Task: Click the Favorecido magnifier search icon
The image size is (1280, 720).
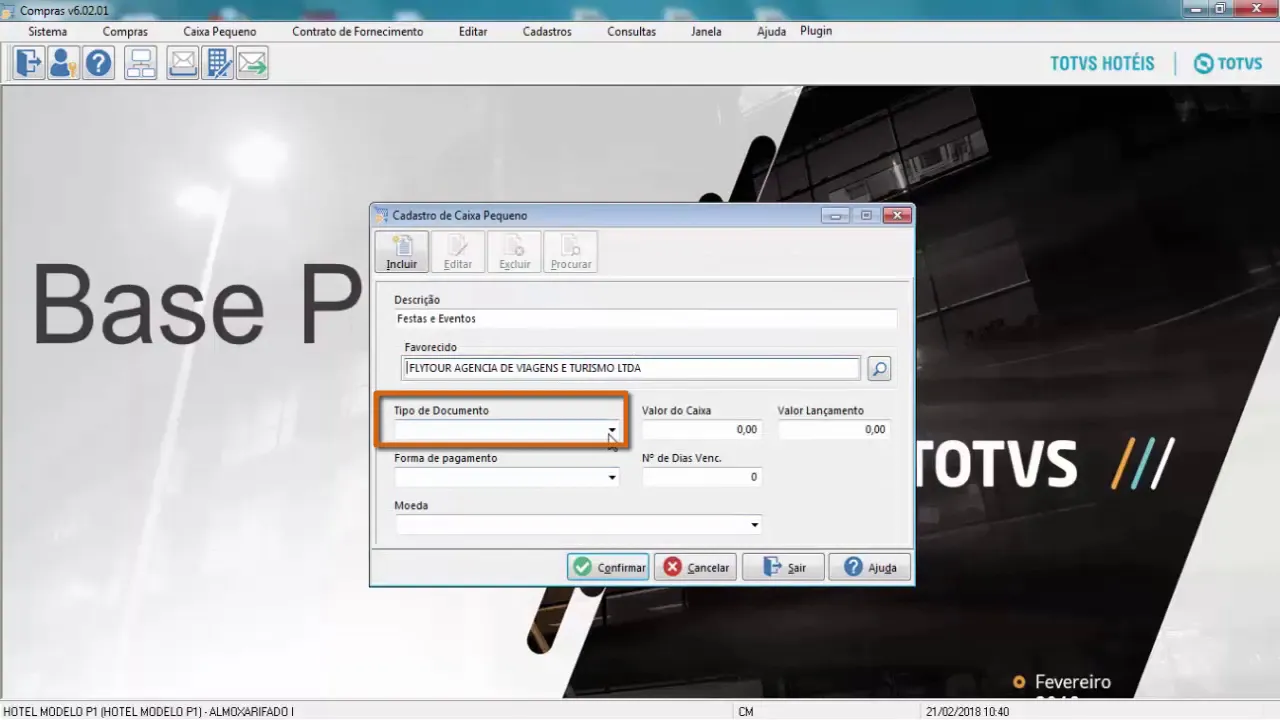Action: pyautogui.click(x=879, y=369)
